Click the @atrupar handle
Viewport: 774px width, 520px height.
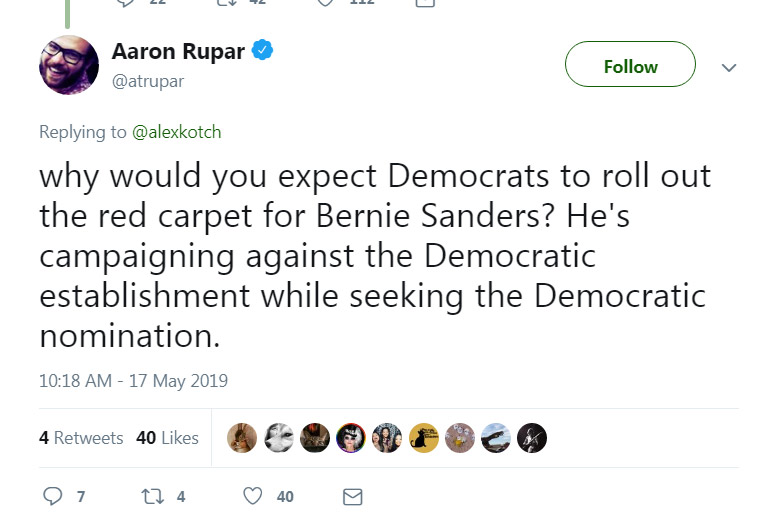[148, 81]
